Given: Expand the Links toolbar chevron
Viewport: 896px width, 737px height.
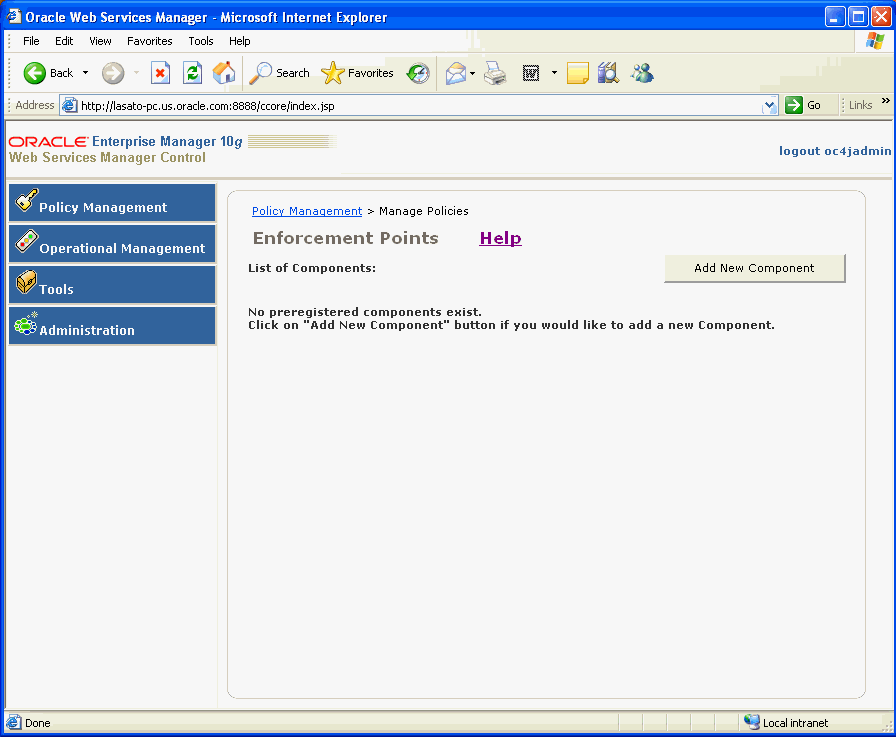Looking at the screenshot, I should click(886, 101).
